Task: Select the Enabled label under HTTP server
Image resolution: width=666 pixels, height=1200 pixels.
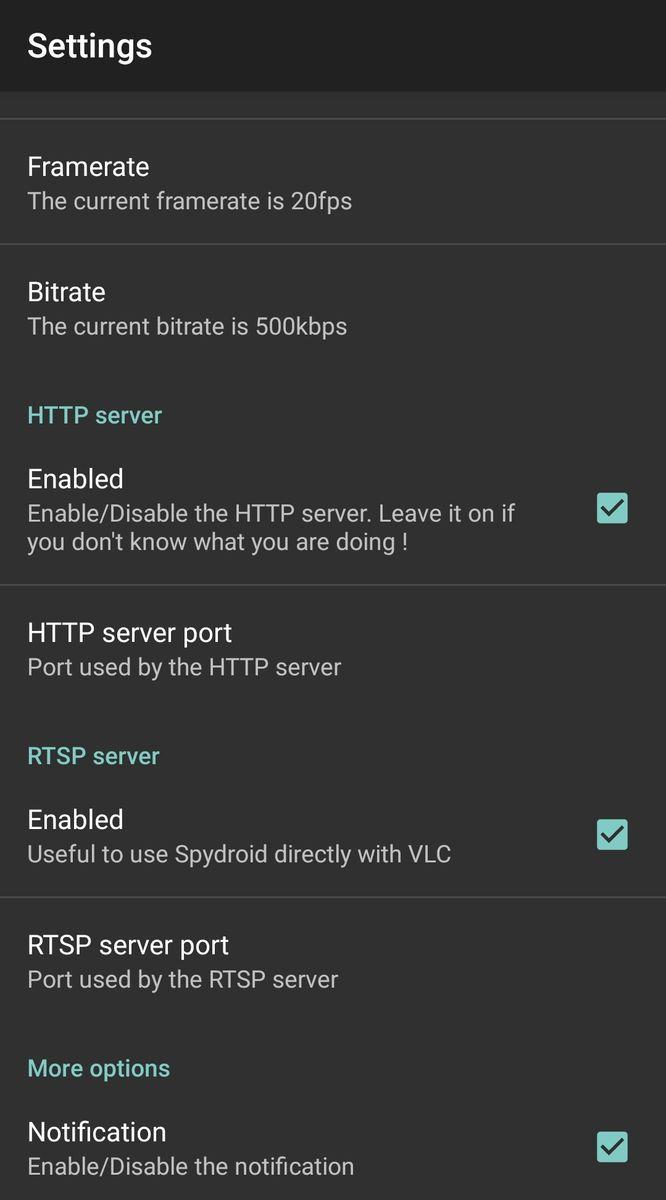Action: coord(76,479)
